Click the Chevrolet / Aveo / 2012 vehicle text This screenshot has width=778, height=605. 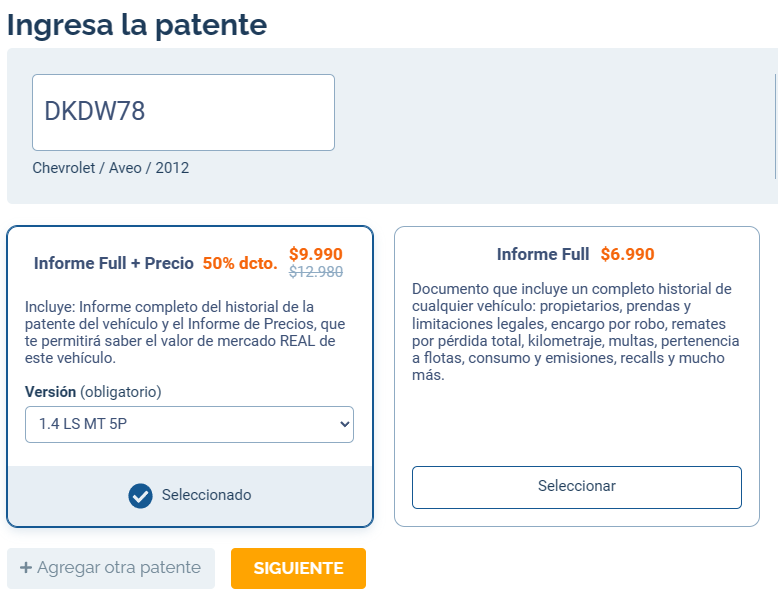point(111,168)
